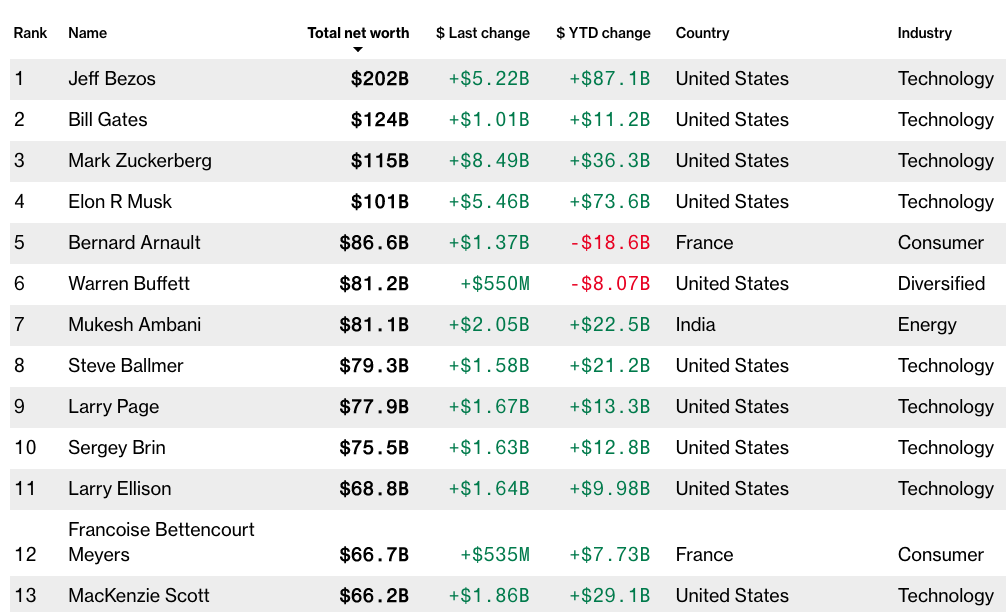Click Mukesh Ambani's name

134,325
